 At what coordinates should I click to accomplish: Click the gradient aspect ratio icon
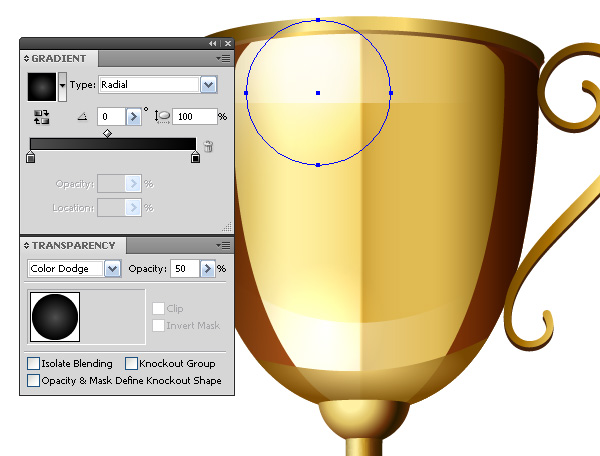[x=162, y=116]
